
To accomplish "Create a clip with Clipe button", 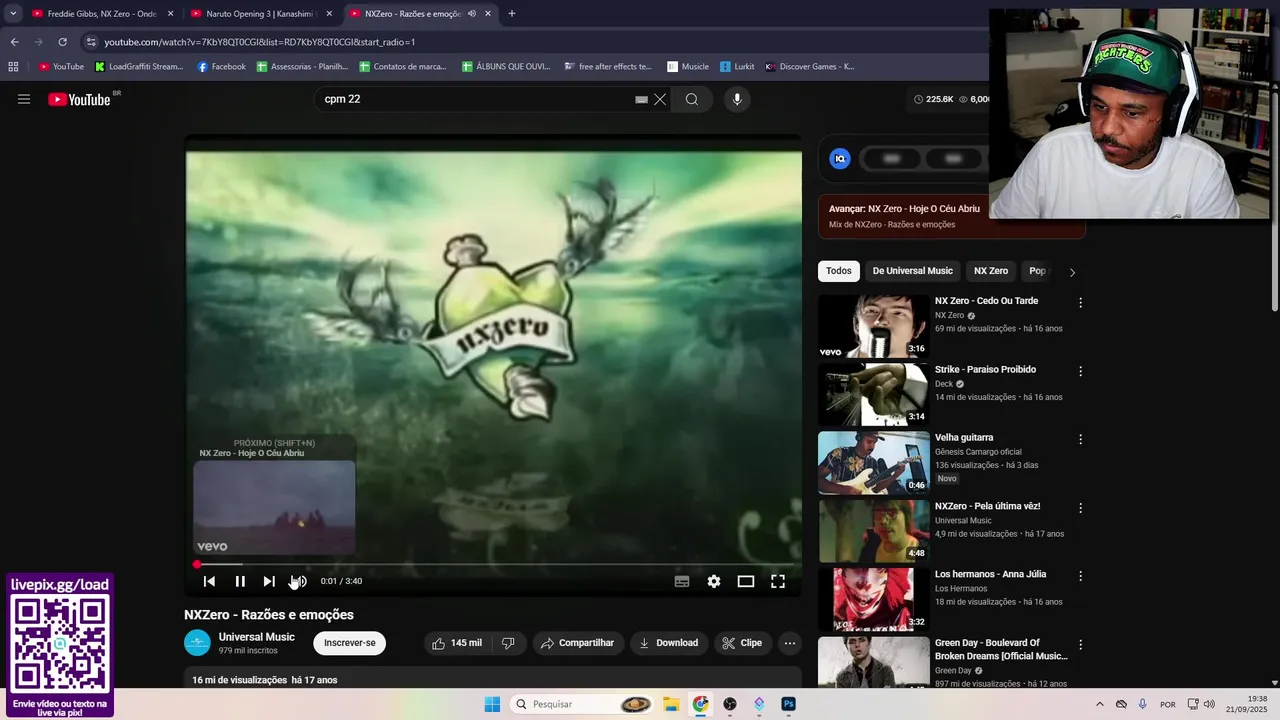I will pyautogui.click(x=742, y=643).
